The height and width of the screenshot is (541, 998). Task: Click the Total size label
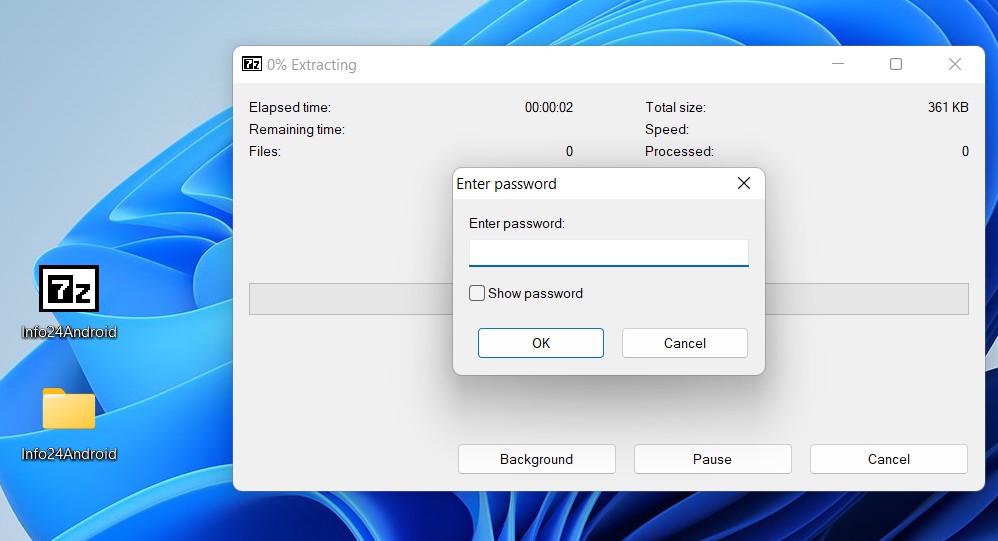(x=675, y=107)
